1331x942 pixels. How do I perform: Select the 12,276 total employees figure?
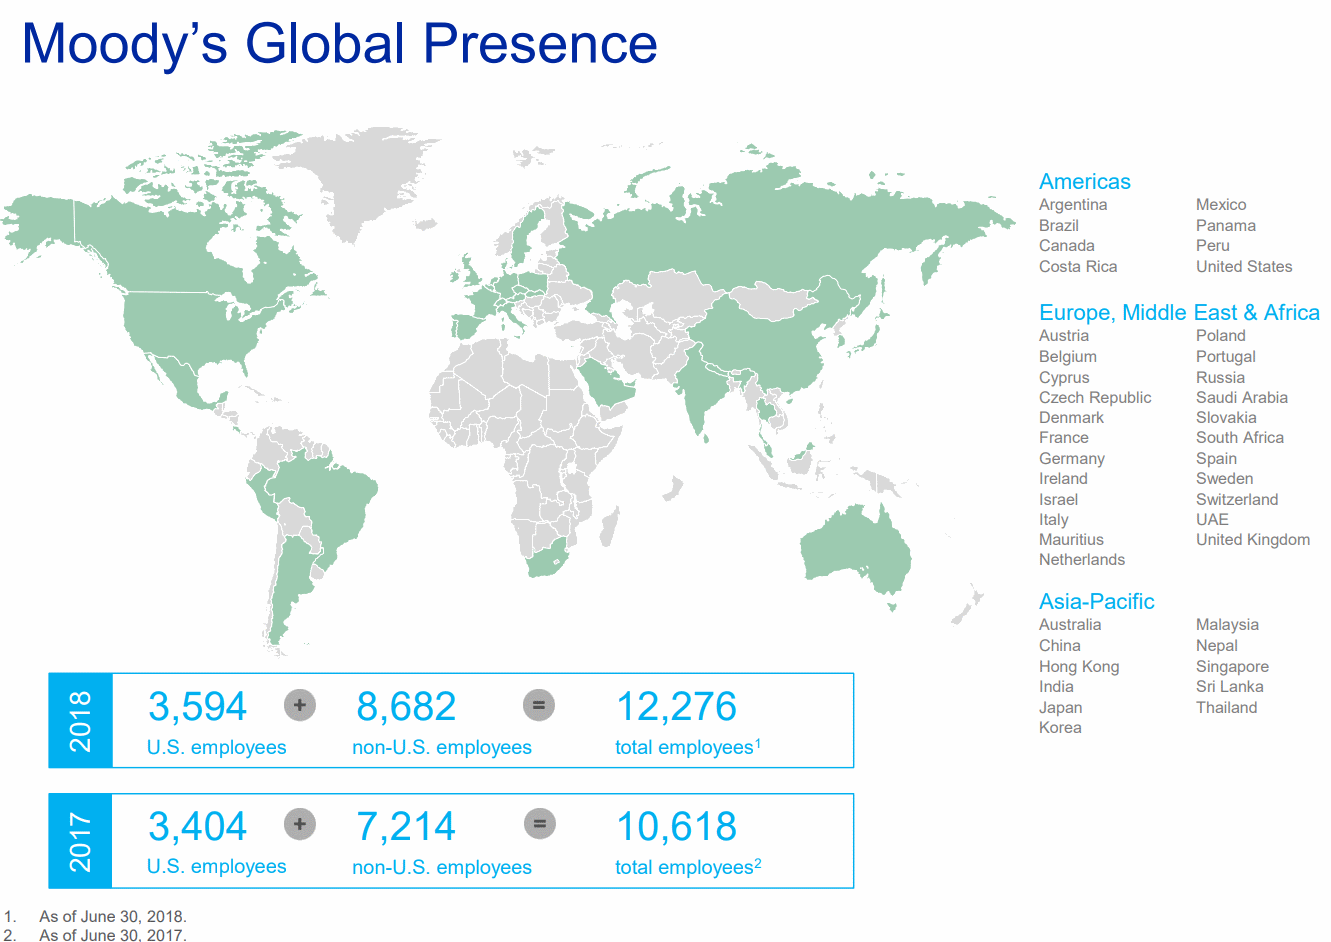676,707
